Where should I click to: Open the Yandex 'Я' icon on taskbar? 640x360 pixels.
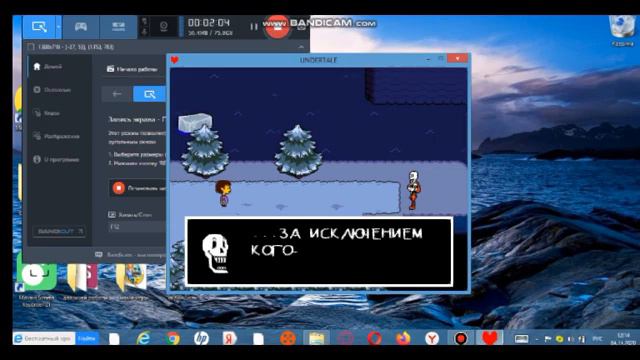[x=230, y=338]
